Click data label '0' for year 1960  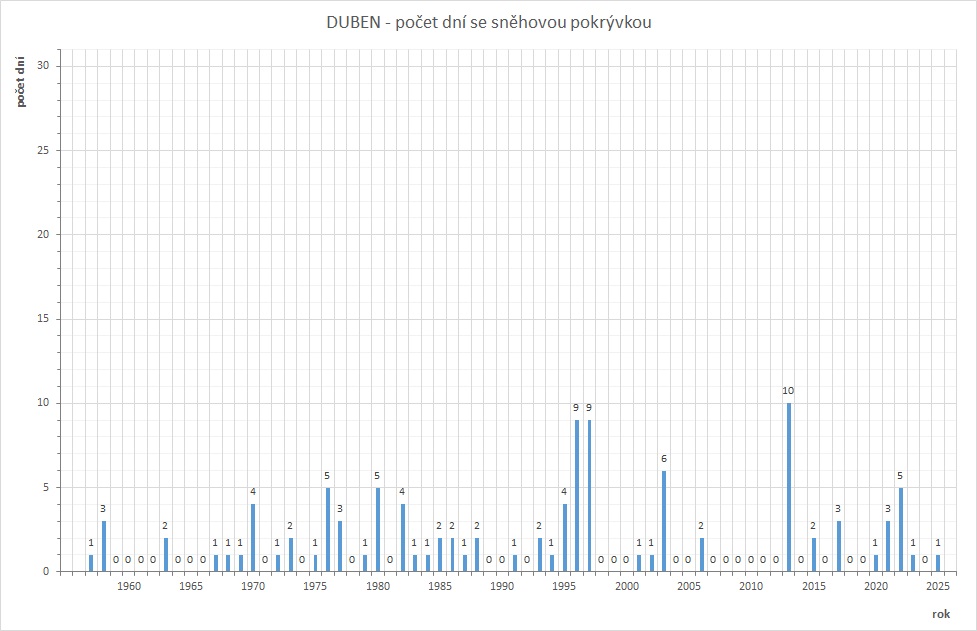click(x=128, y=559)
